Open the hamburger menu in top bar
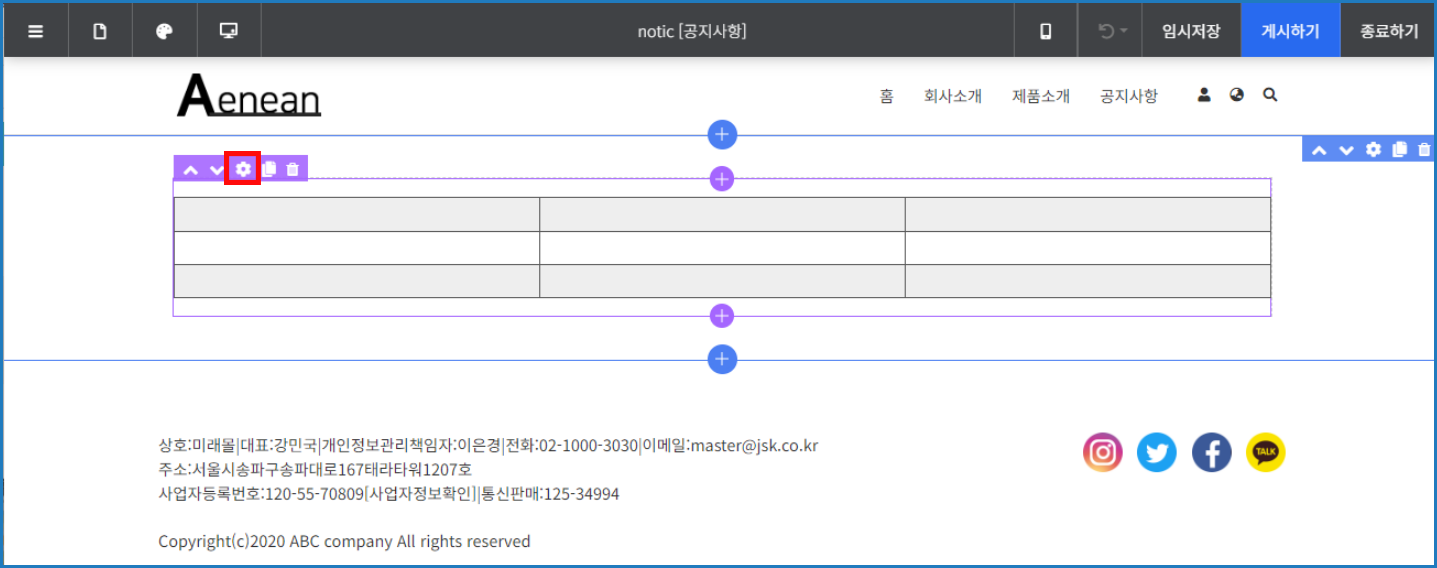 (36, 31)
